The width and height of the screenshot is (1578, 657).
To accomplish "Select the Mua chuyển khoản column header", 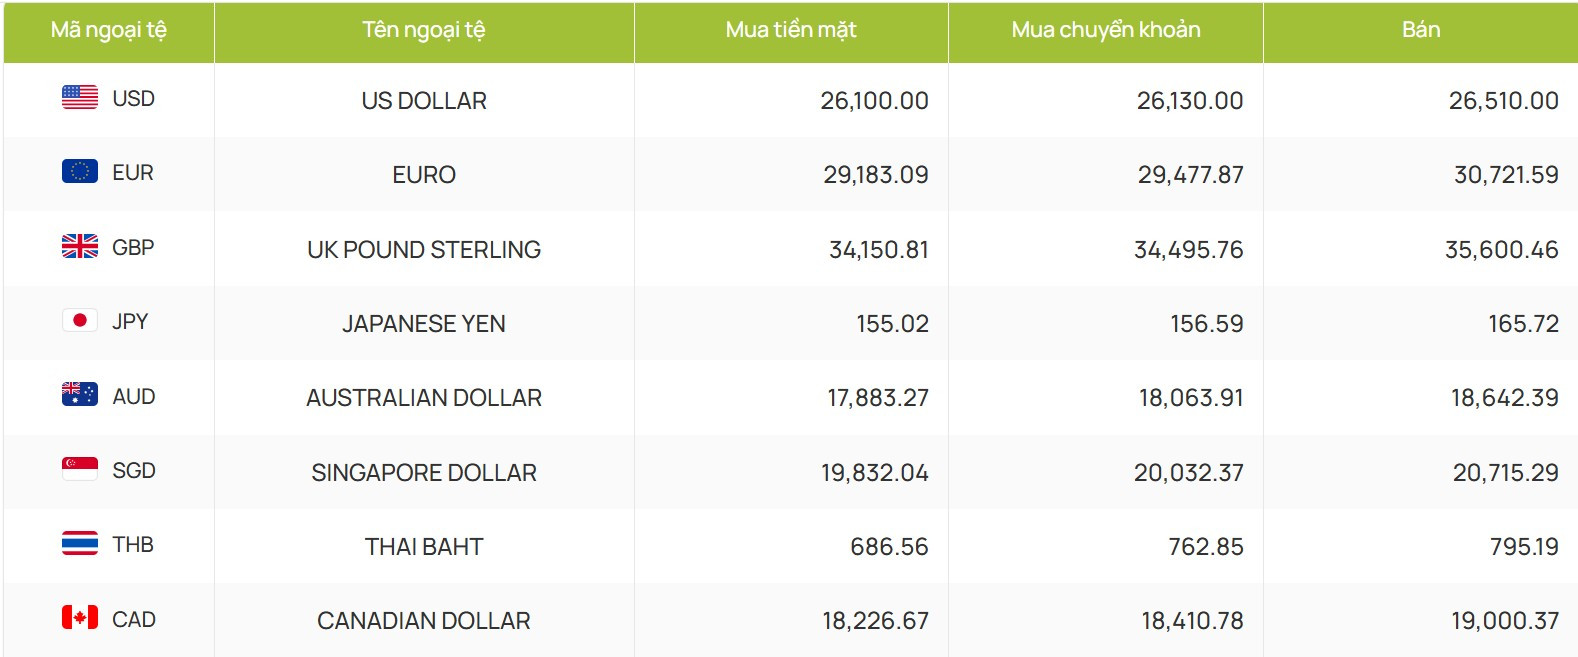I will coord(1106,31).
